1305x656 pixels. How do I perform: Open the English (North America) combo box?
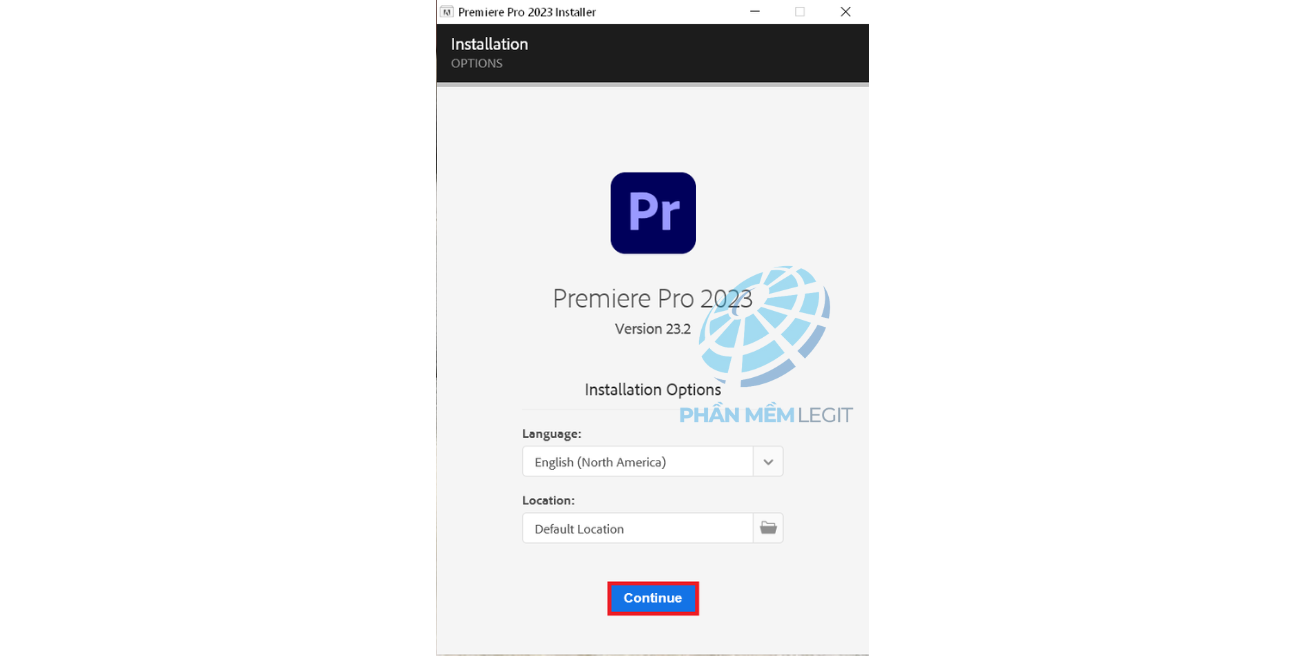click(652, 462)
